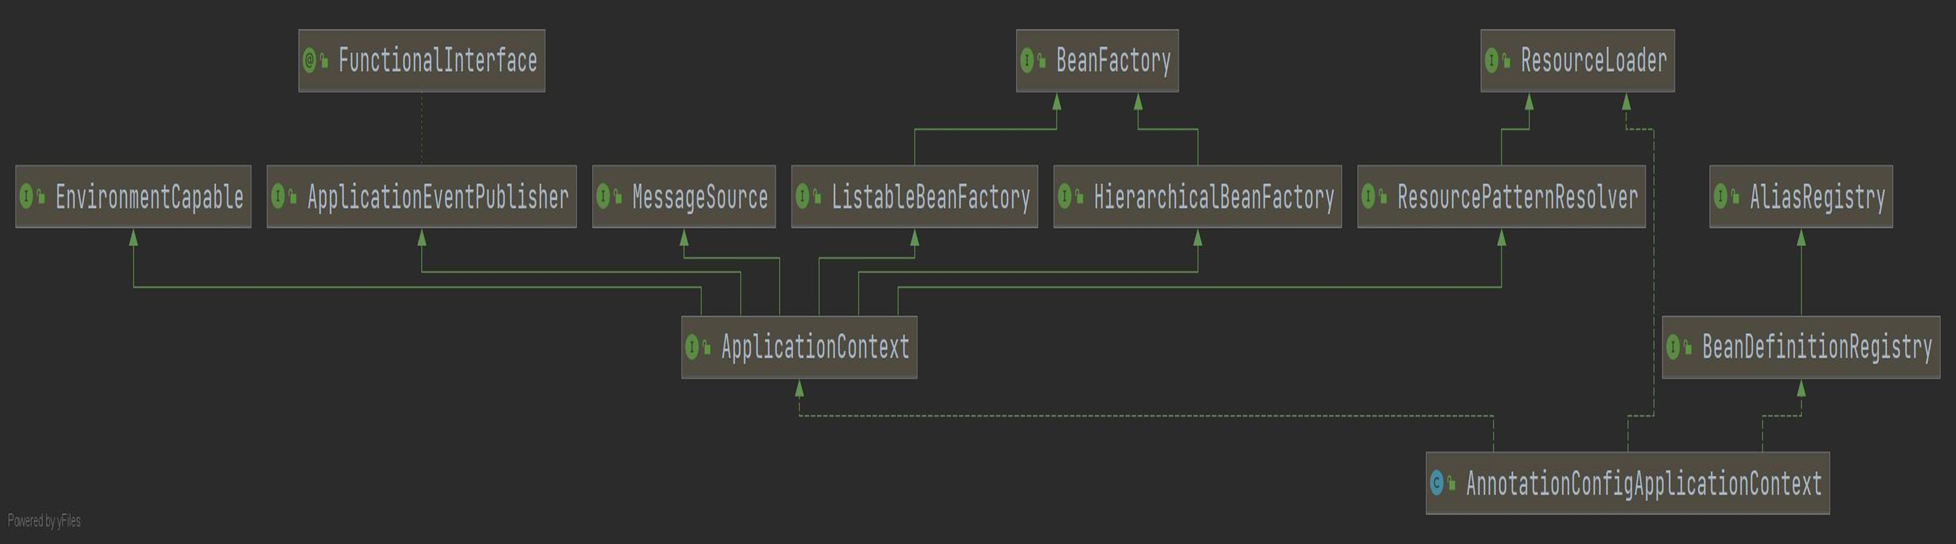This screenshot has height=544, width=1956.
Task: Click the interface icon on ApplicationEventPublisher
Action: coord(279,197)
